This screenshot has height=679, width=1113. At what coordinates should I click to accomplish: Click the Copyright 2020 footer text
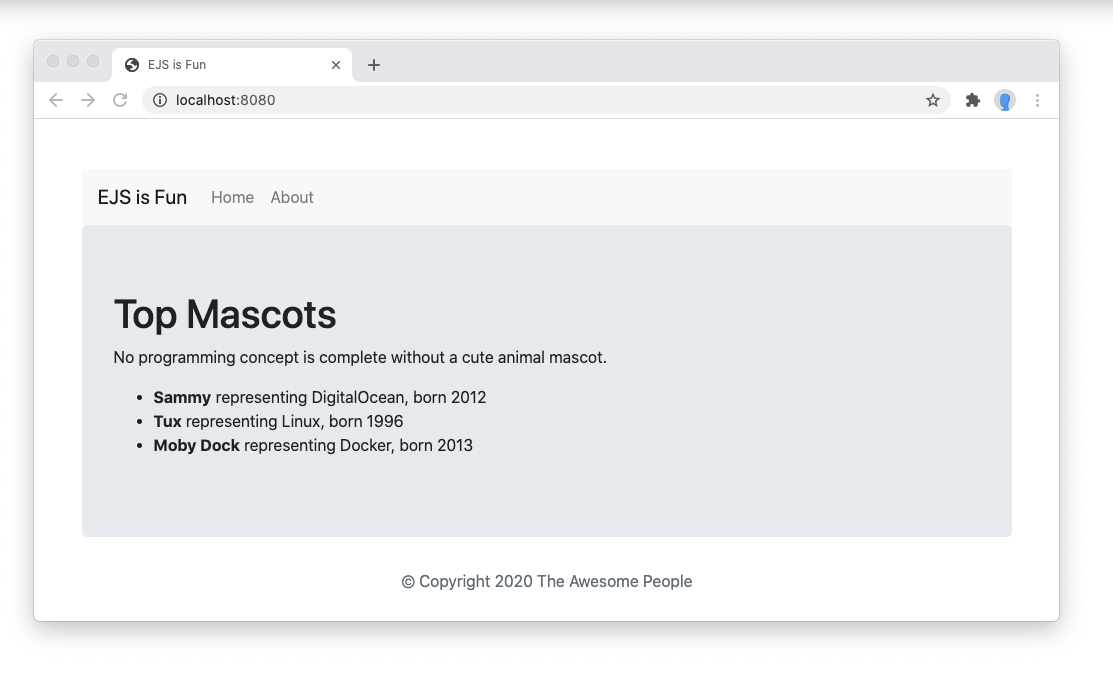[x=547, y=581]
